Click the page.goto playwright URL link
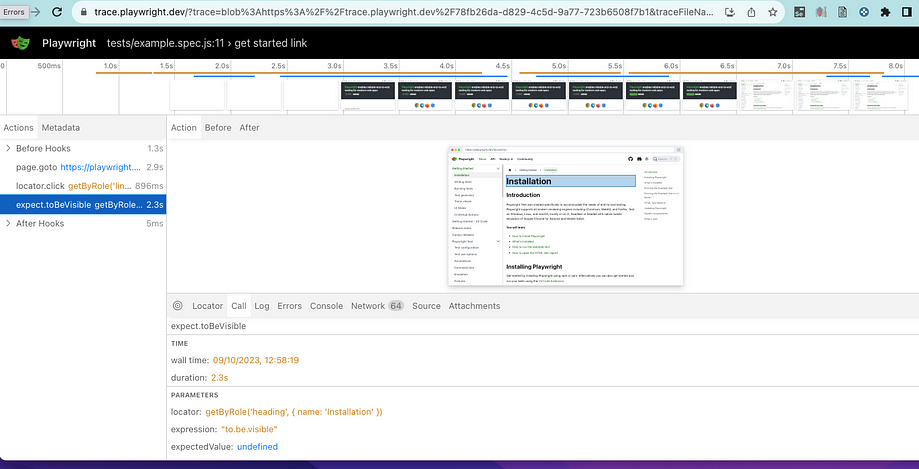Viewport: 919px width, 469px height. pyautogui.click(x=101, y=167)
